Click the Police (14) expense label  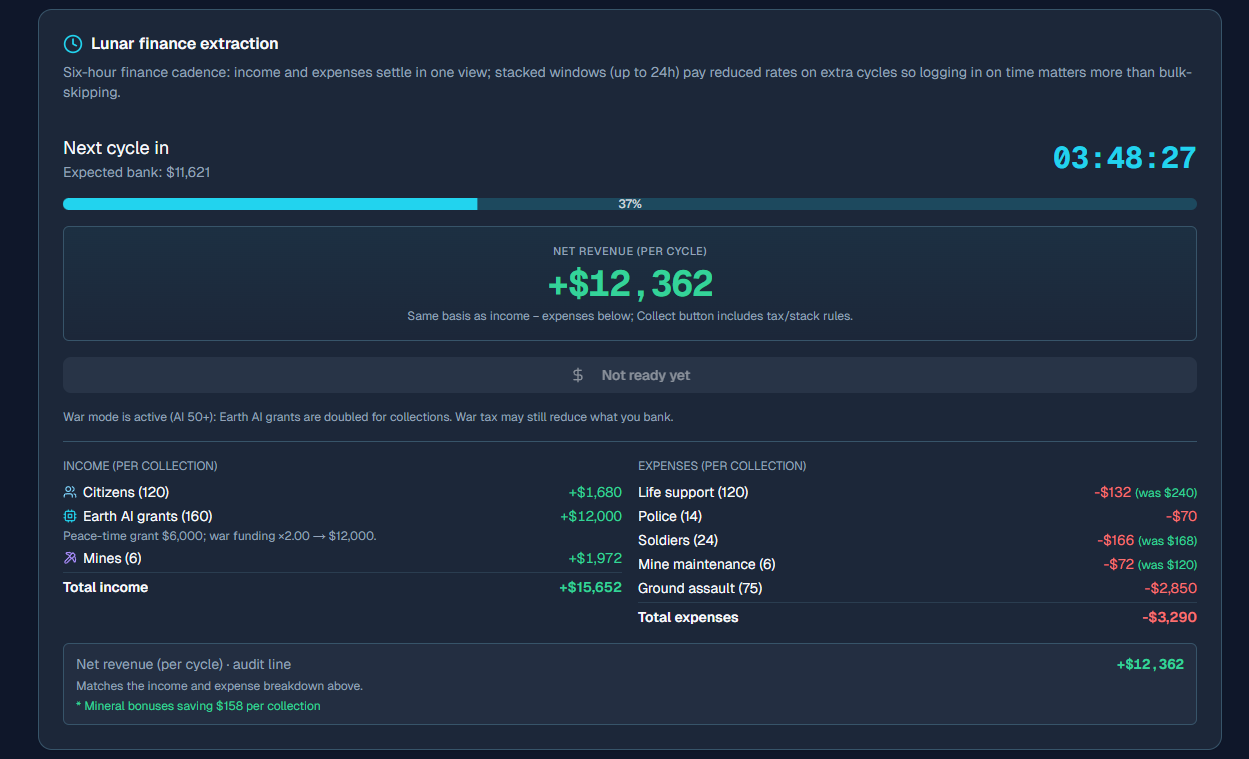(x=670, y=516)
